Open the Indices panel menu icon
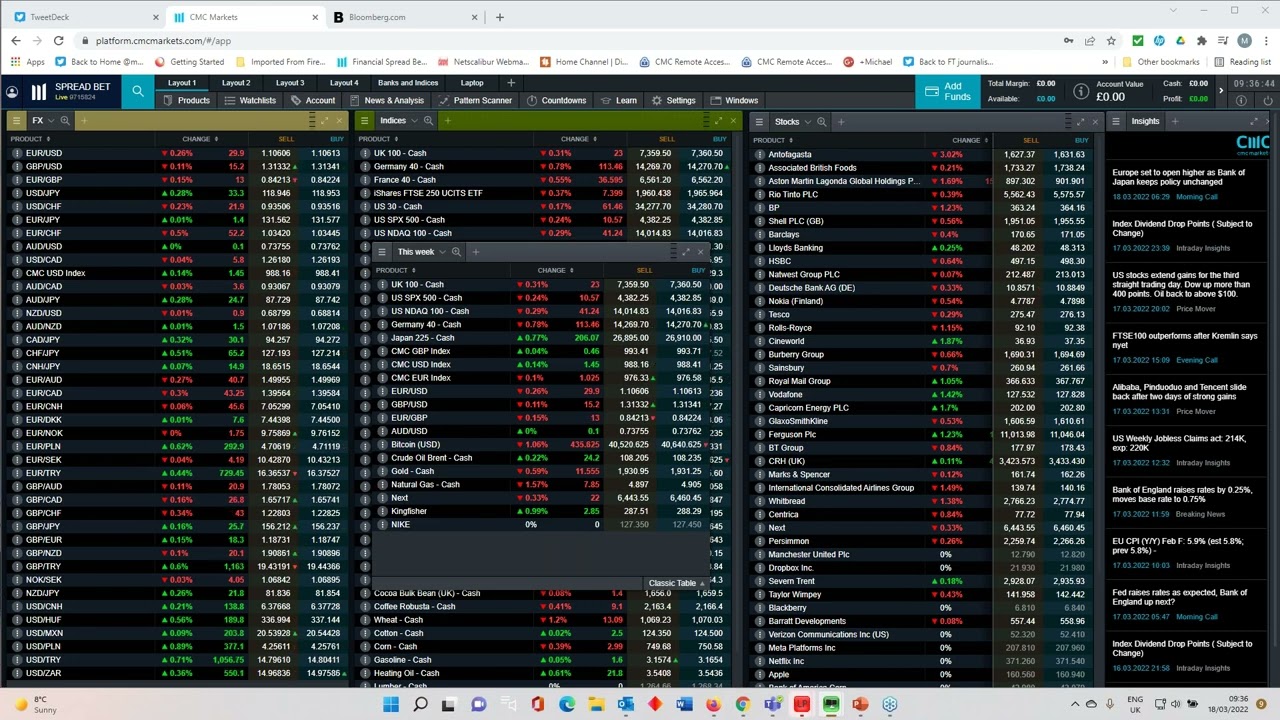Viewport: 1280px width, 720px height. coord(365,121)
